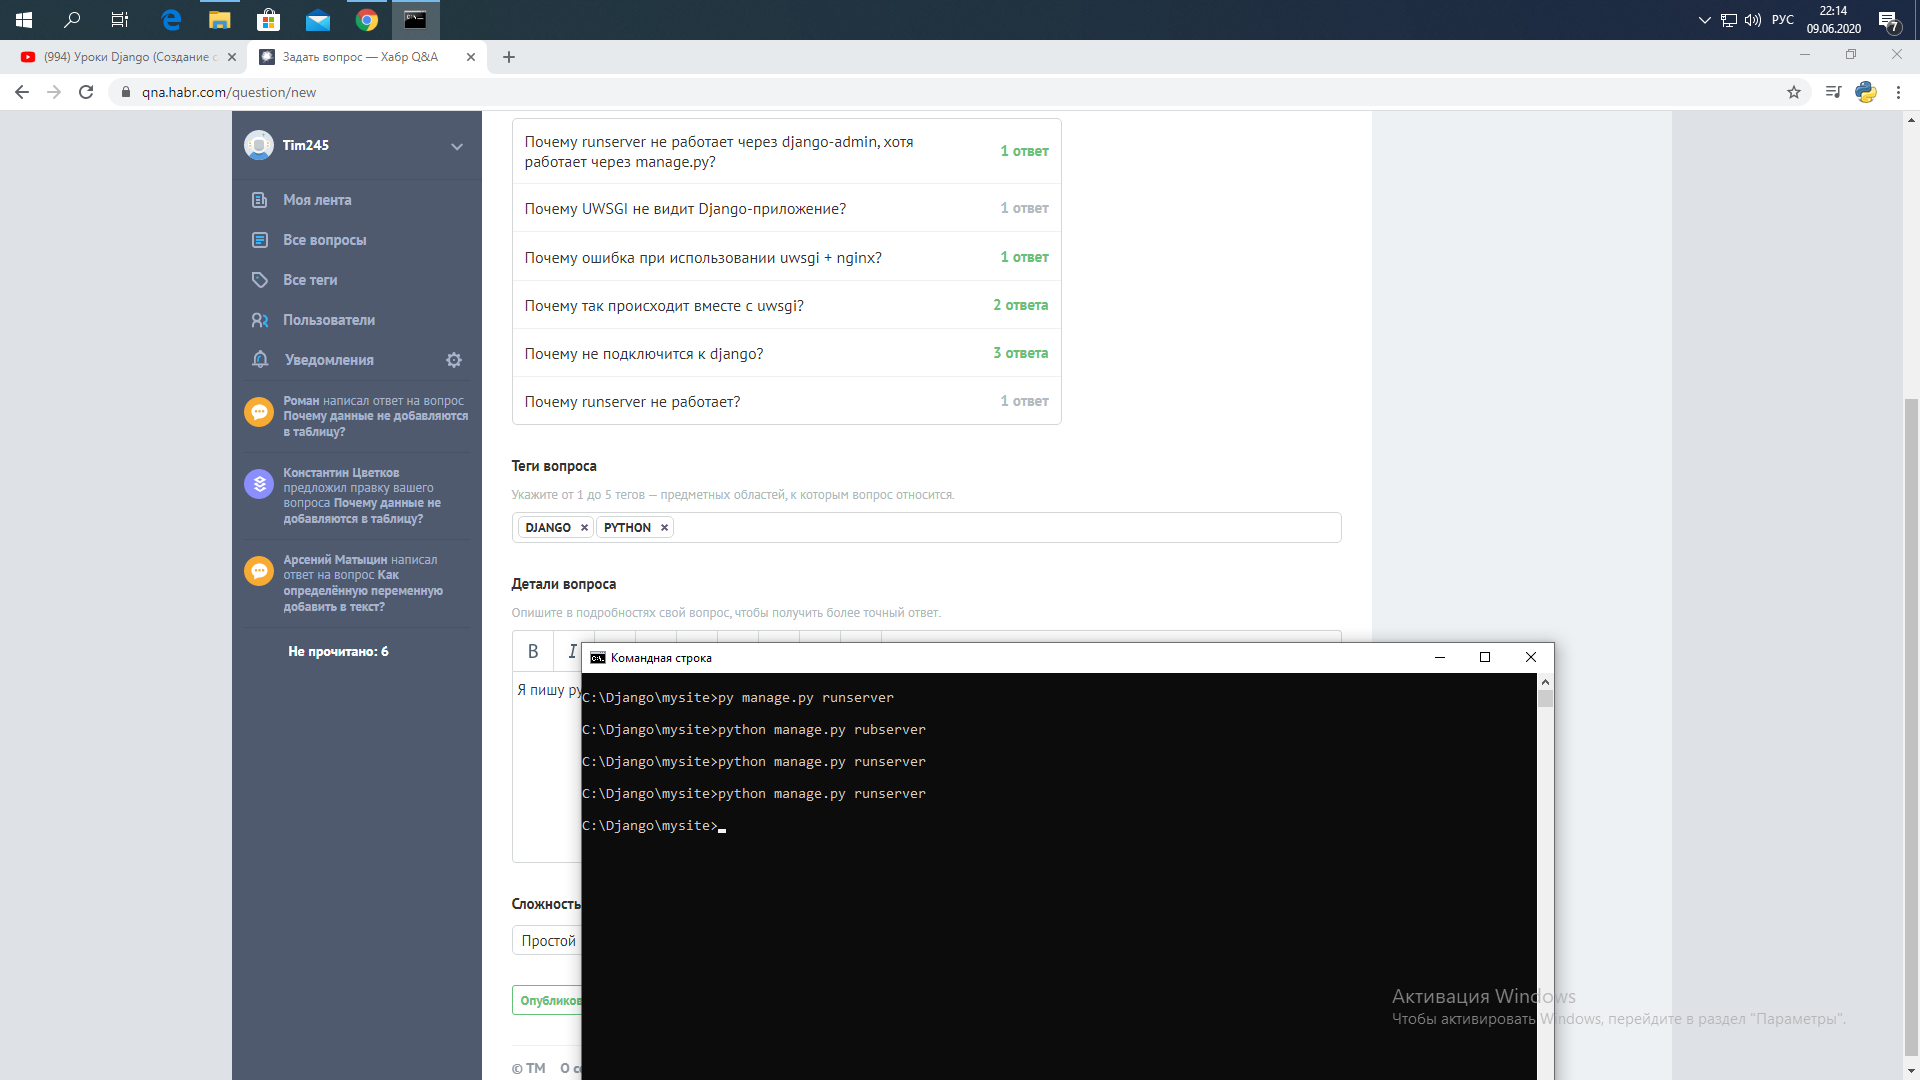Open the Python extension icon in Chrome
The width and height of the screenshot is (1920, 1080).
[1866, 92]
